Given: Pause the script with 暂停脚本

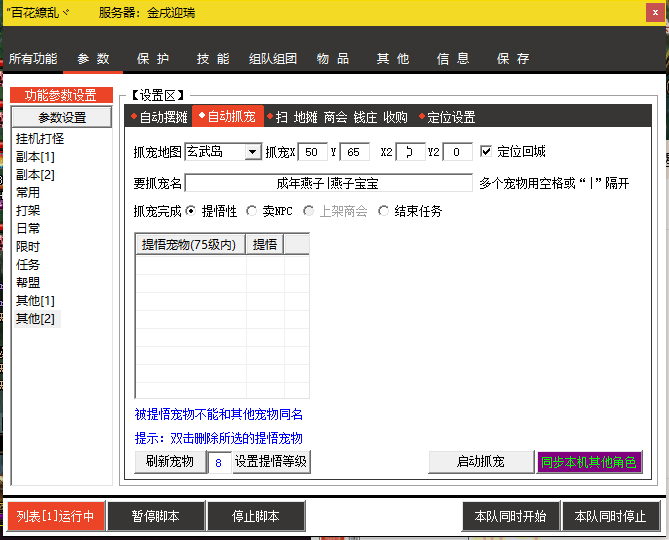Looking at the screenshot, I should click(156, 516).
